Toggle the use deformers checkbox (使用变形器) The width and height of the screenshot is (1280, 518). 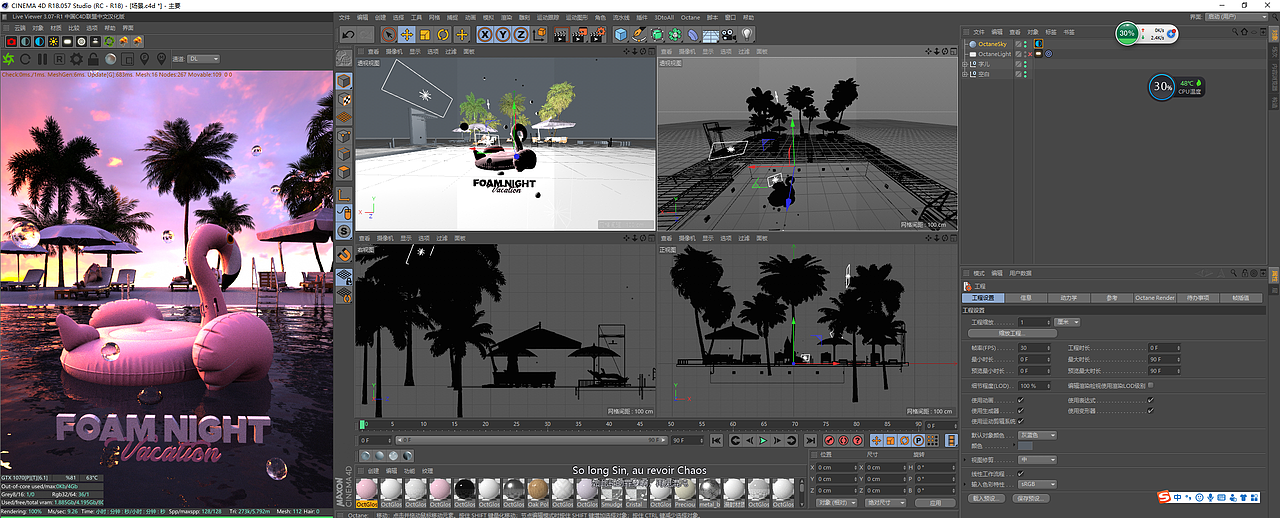pyautogui.click(x=1150, y=410)
